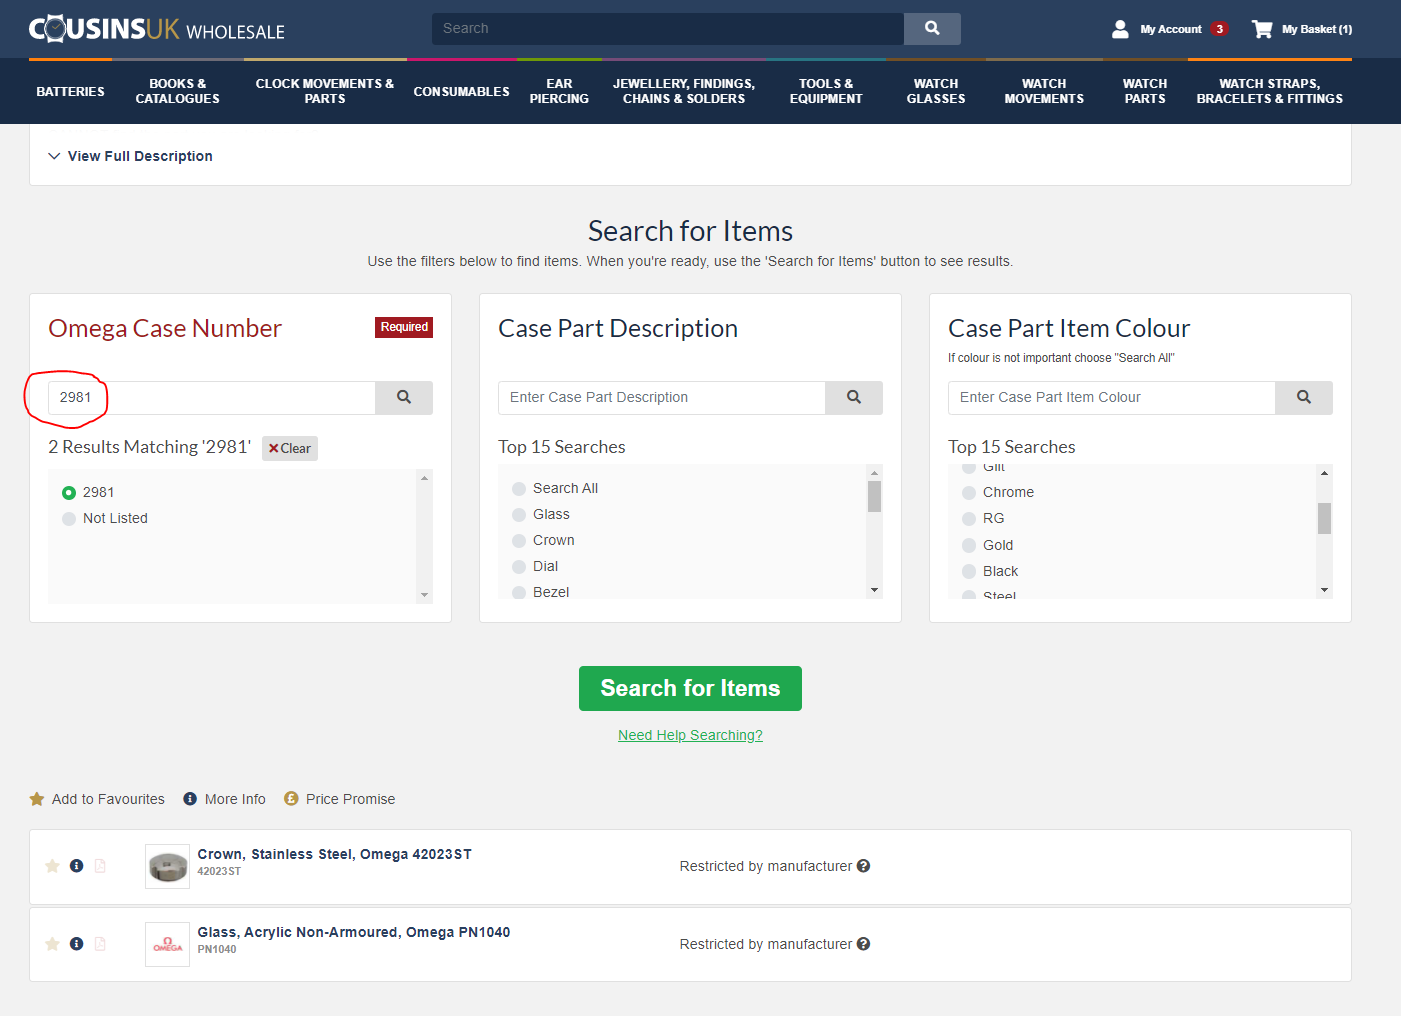This screenshot has height=1016, width=1401.
Task: Select the 'Not Listed' radio option
Action: 69,519
